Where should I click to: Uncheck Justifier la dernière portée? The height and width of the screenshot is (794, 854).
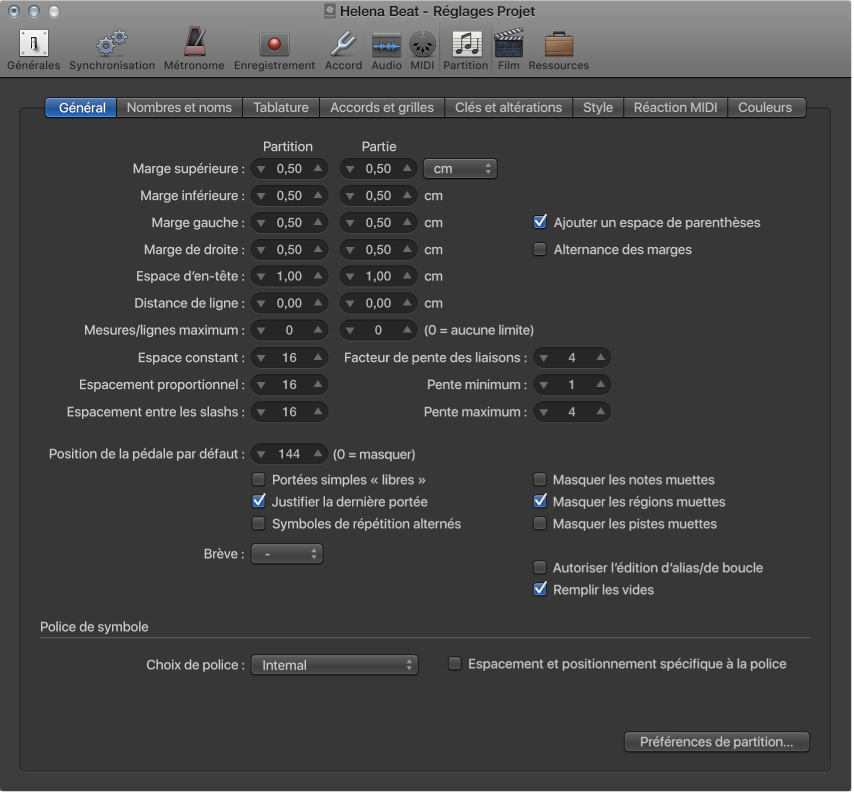coord(258,501)
